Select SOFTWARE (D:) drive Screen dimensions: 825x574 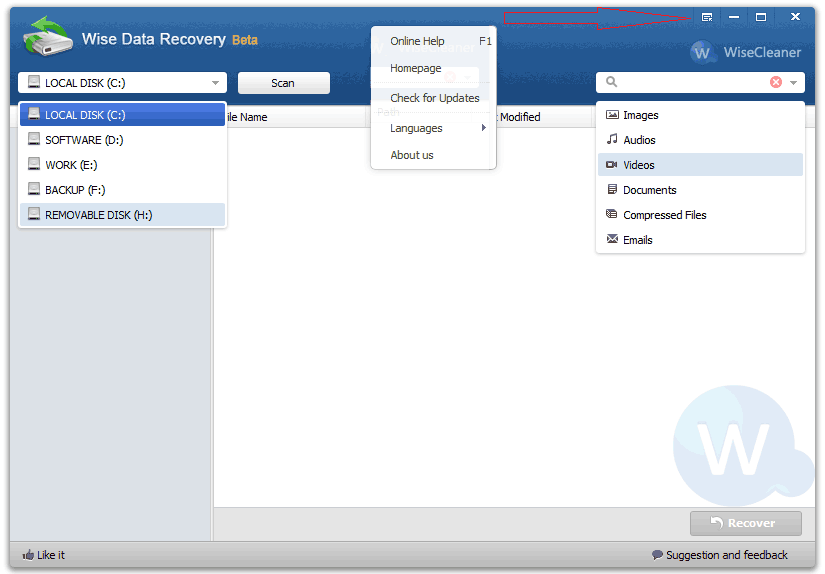click(123, 140)
